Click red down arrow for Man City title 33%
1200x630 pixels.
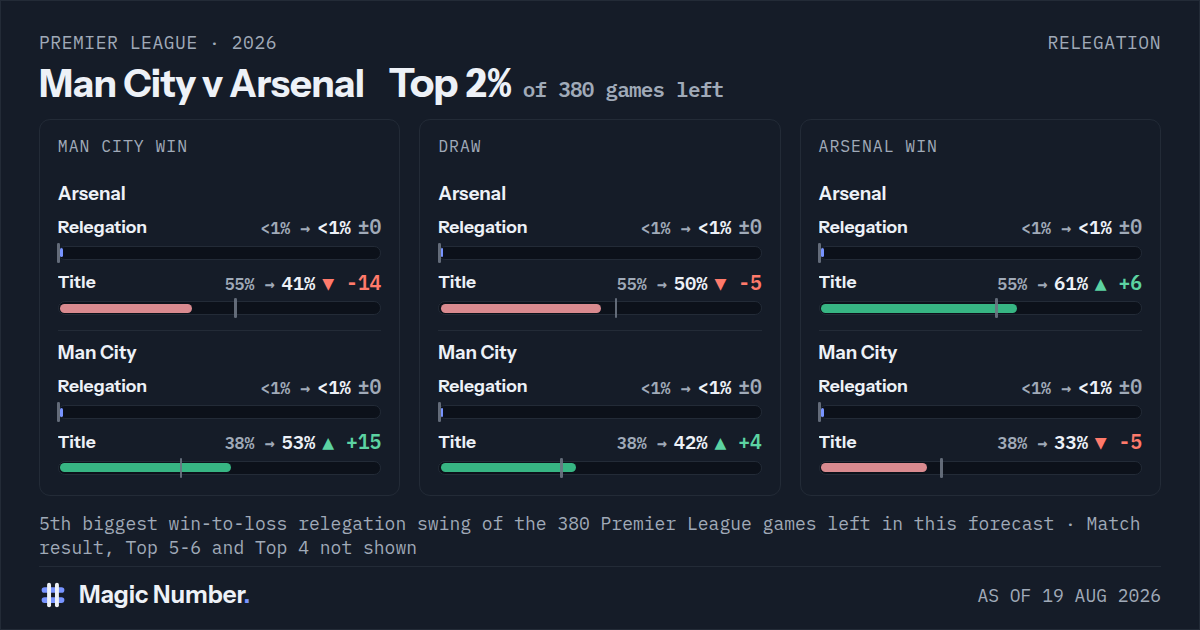pos(1101,443)
